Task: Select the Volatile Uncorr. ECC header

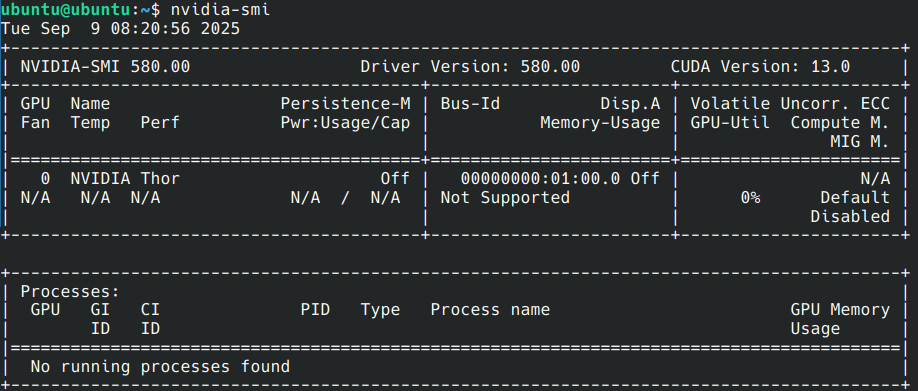Action: pos(790,104)
